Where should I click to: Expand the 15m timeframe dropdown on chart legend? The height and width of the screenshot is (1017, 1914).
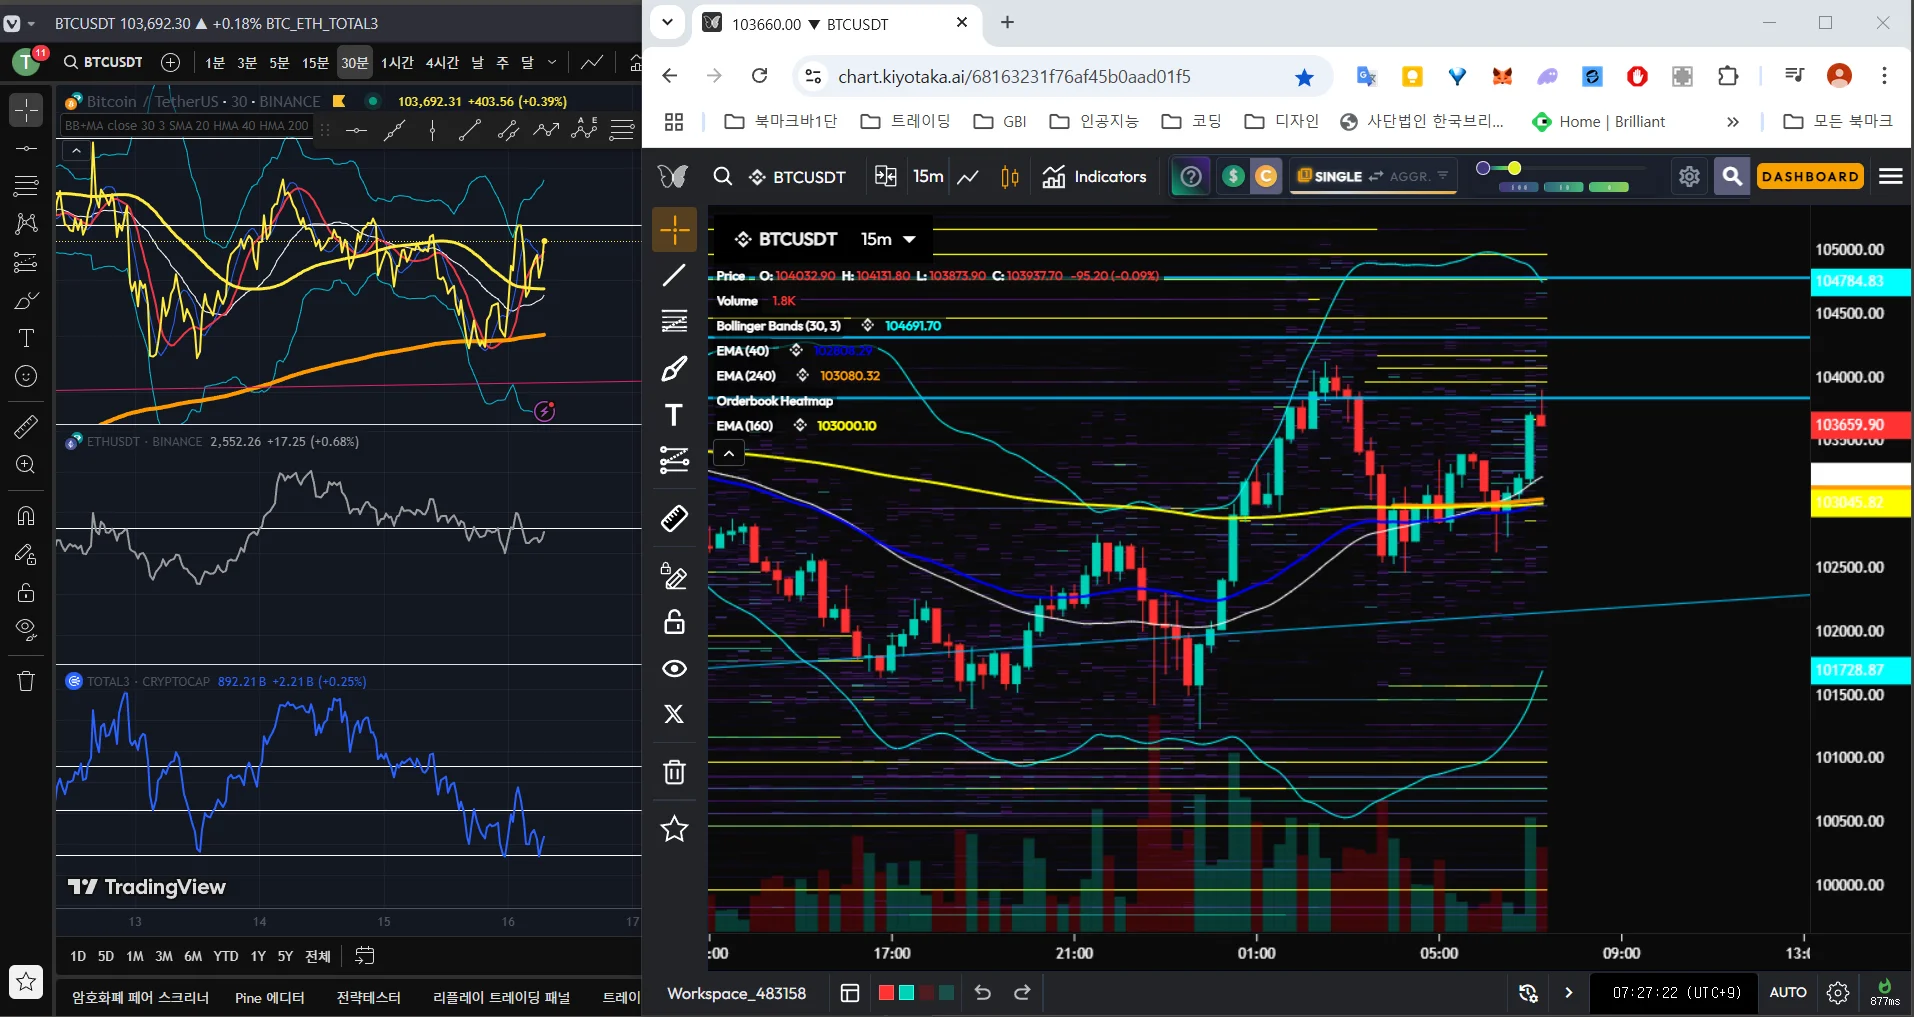[909, 239]
